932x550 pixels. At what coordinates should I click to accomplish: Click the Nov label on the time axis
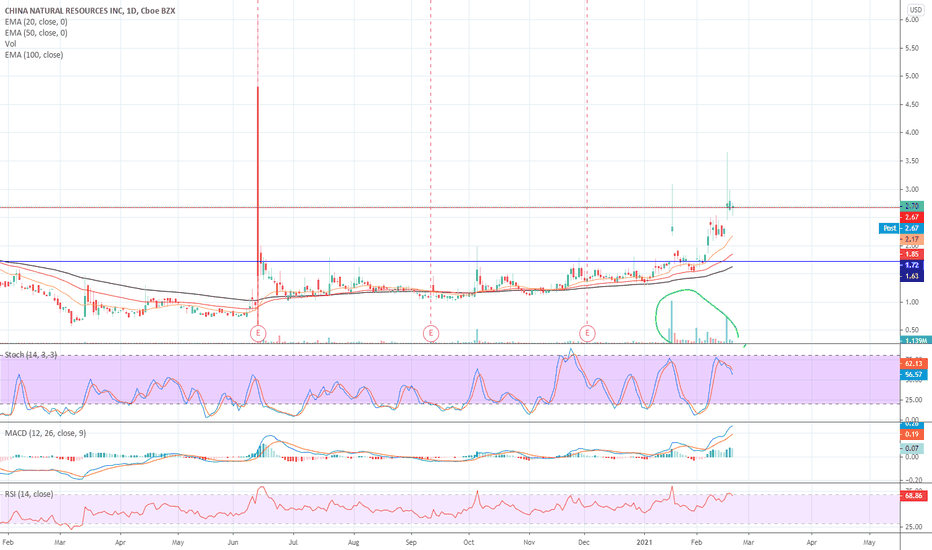click(529, 542)
